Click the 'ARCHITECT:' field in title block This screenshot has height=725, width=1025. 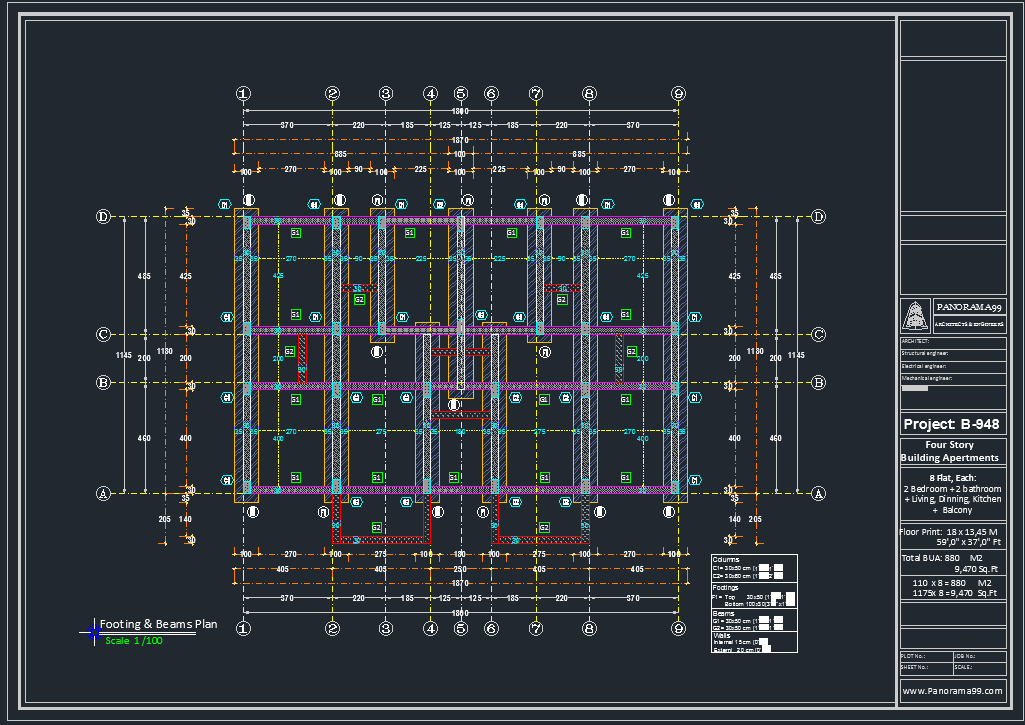[953, 342]
